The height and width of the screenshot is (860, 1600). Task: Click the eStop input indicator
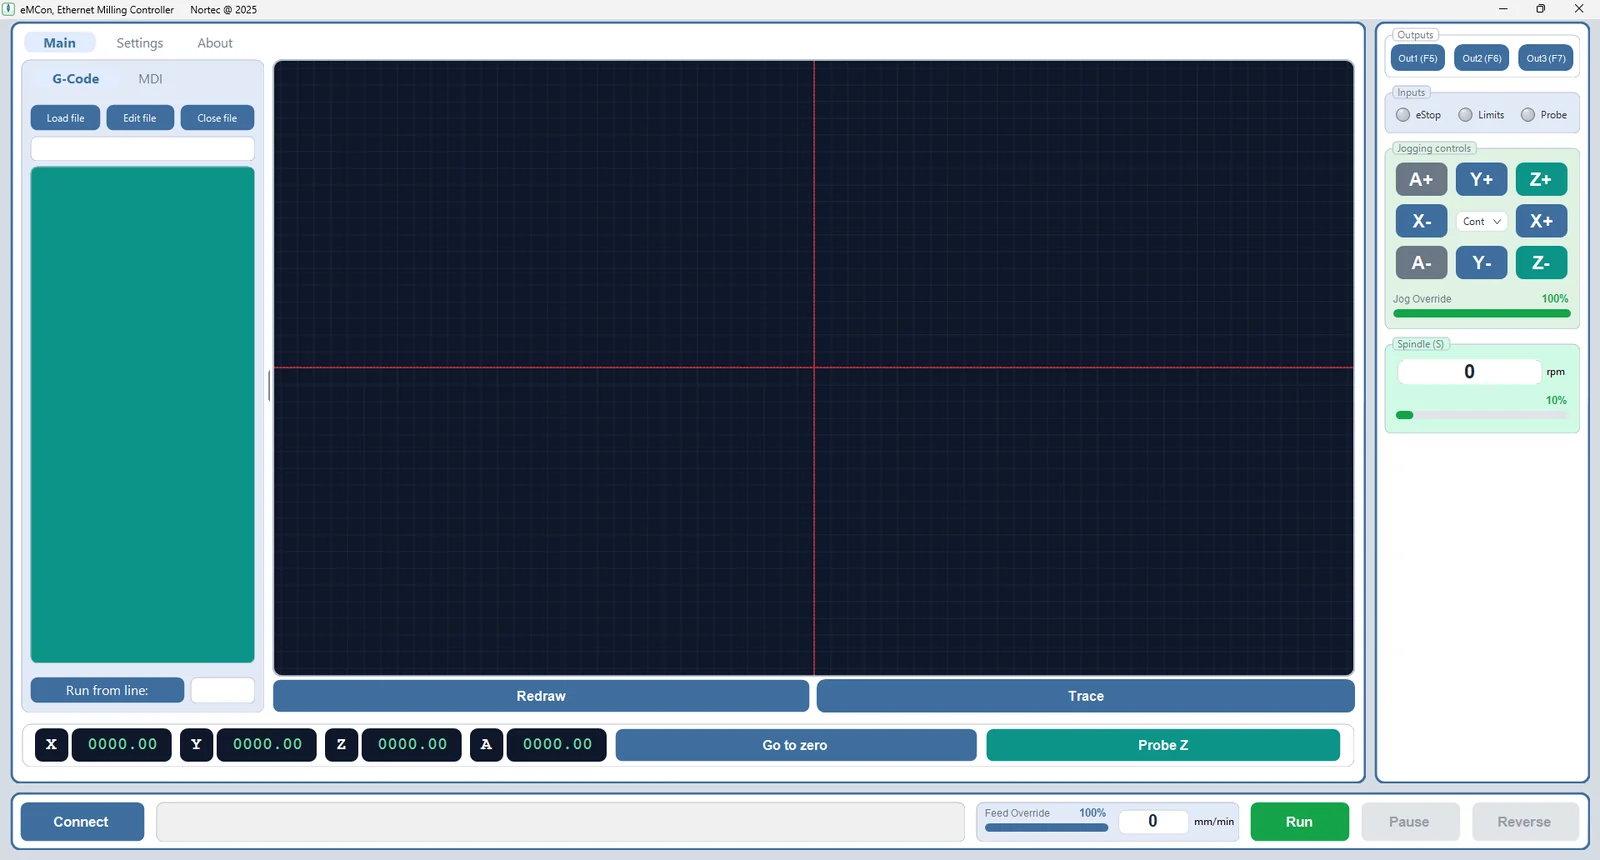[1403, 115]
